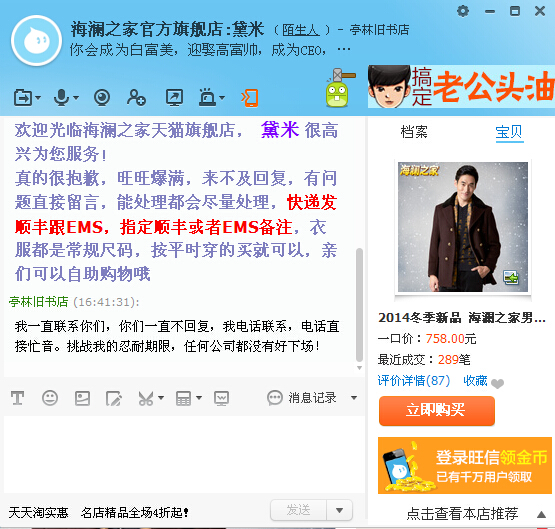Open the 消息记录 dropdown arrow

pyautogui.click(x=354, y=398)
